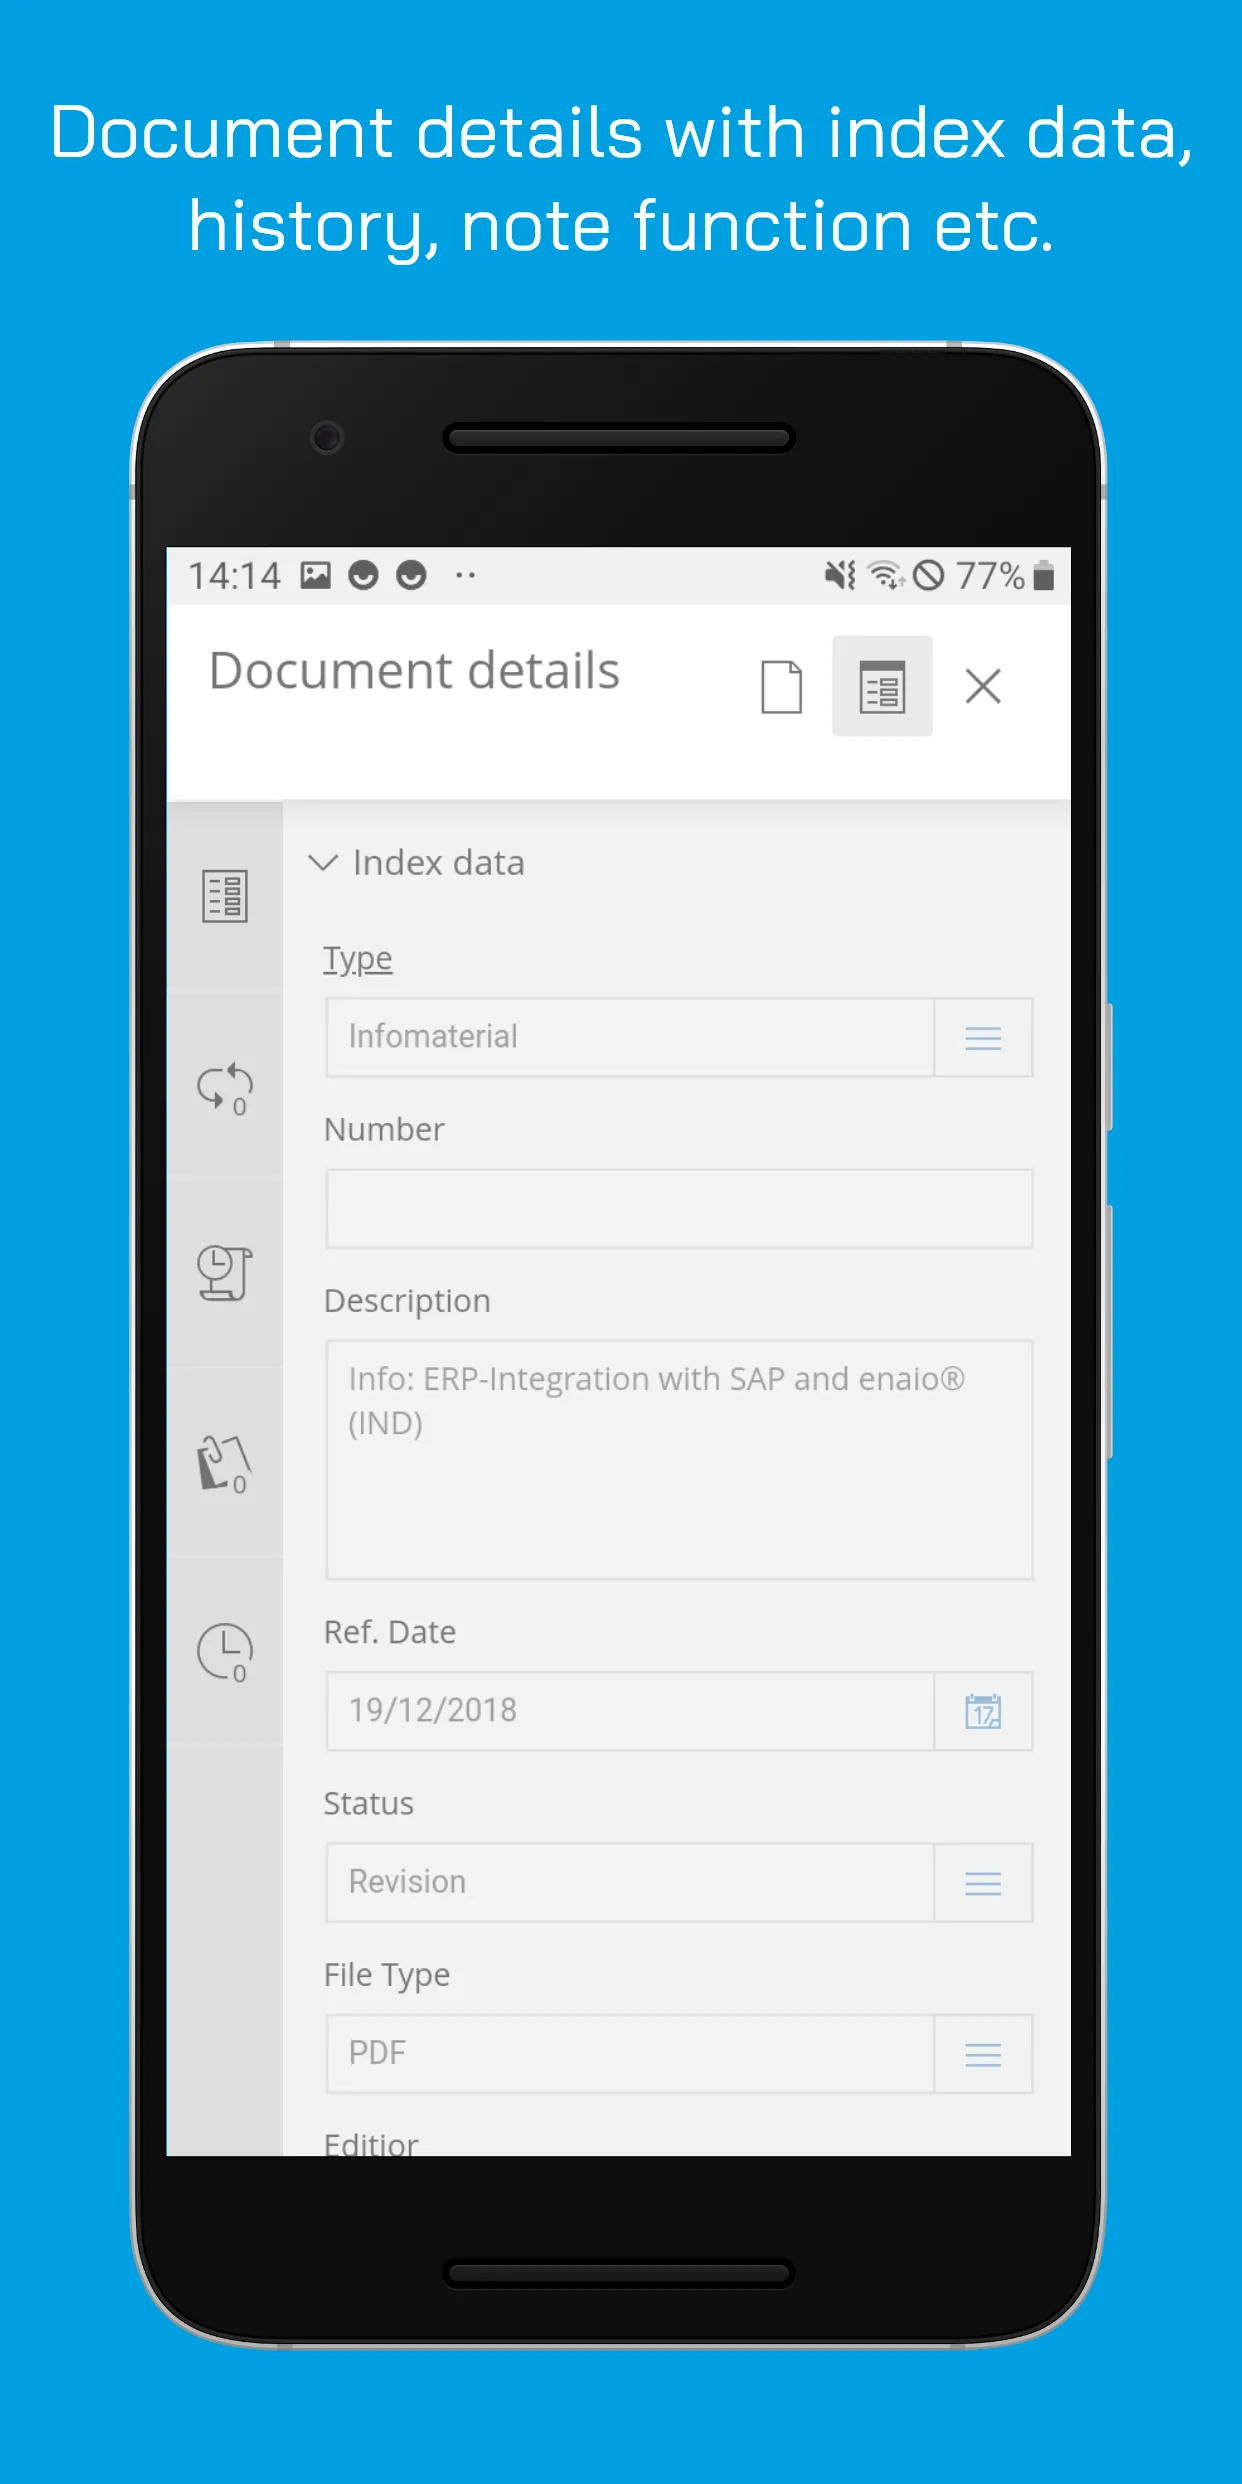Tap the muted sound icon in status bar

(839, 575)
